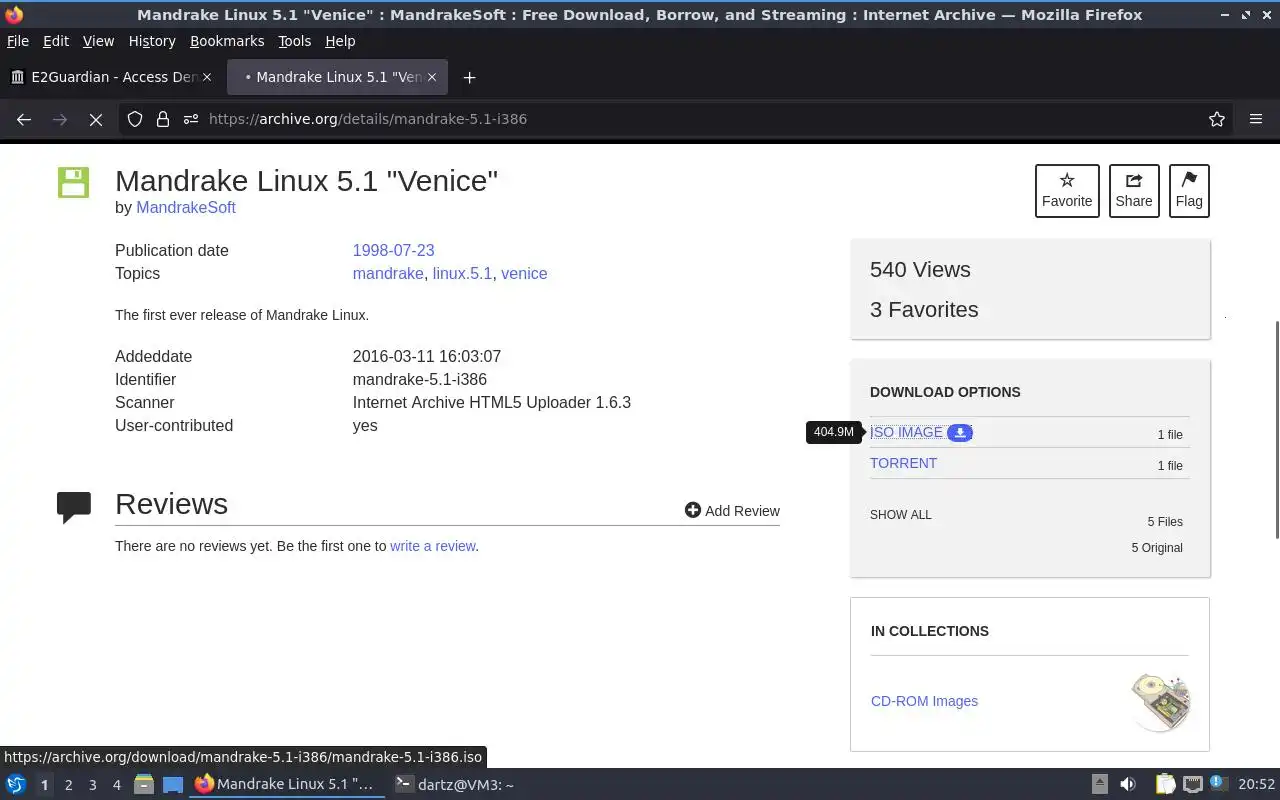Viewport: 1280px width, 800px height.
Task: Switch to virtual desktop 4
Action: (116, 785)
